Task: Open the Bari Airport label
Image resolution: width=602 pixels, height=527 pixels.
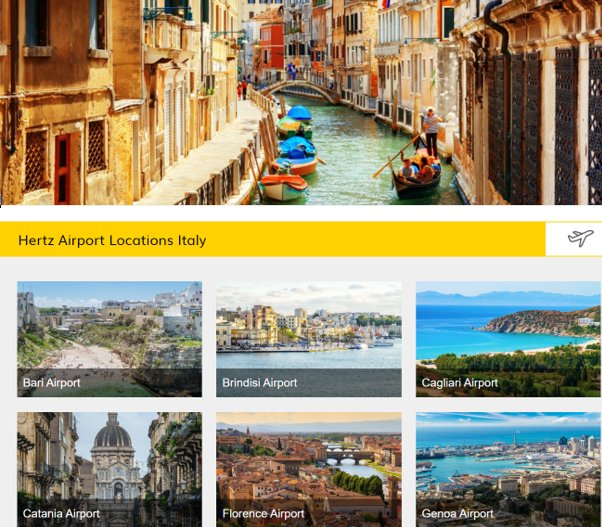Action: point(51,383)
